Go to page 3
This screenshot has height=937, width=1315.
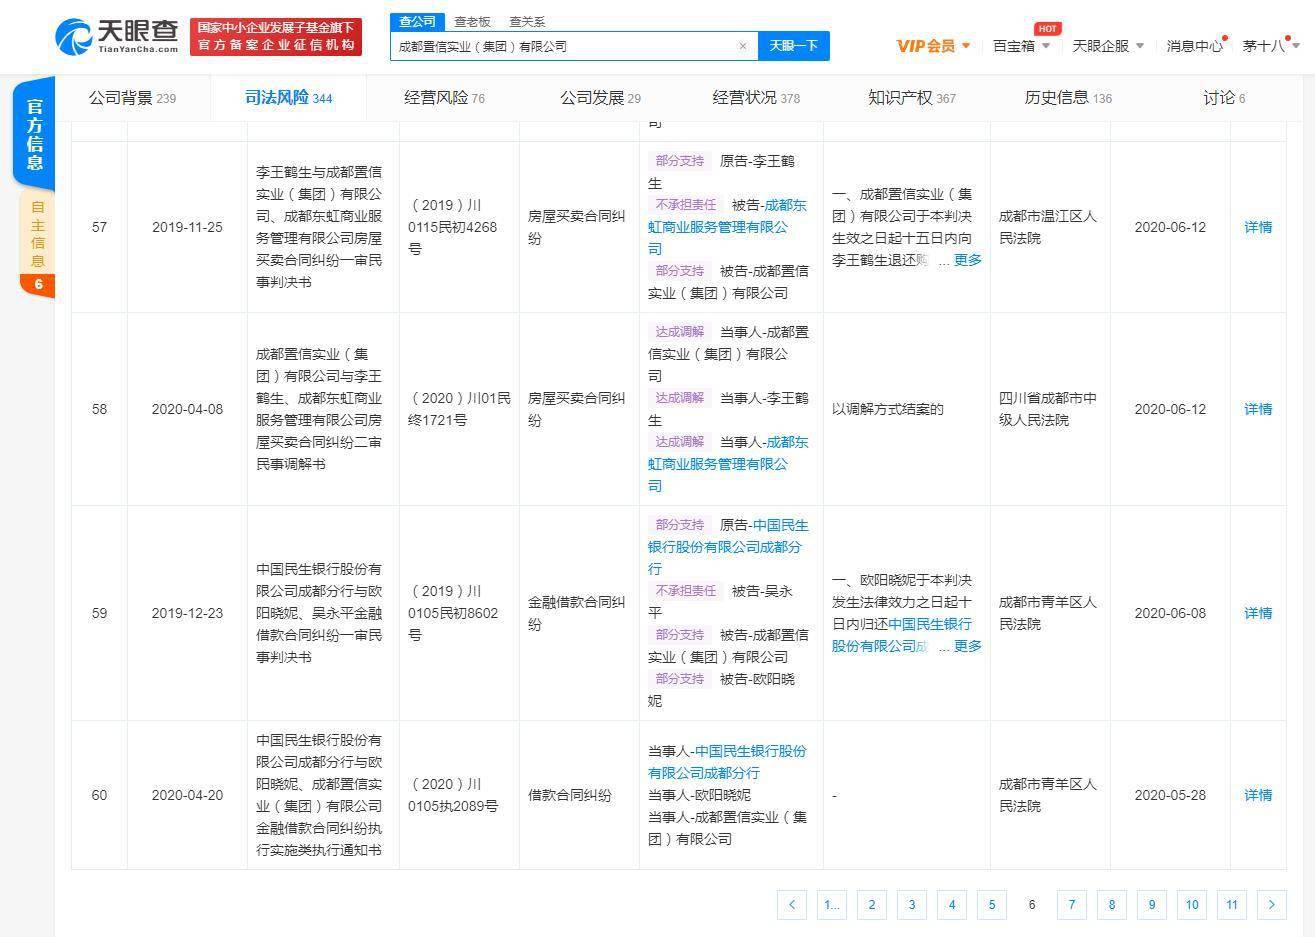(x=911, y=904)
